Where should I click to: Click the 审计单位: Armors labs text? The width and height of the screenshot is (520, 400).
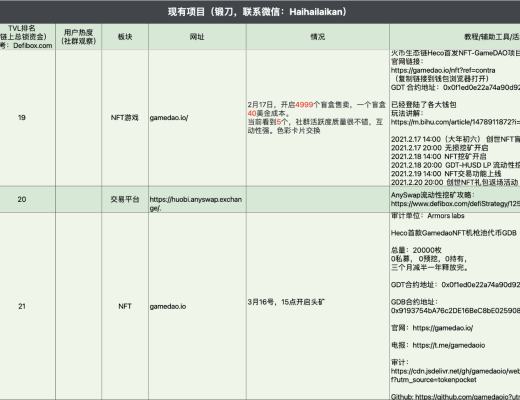click(428, 216)
